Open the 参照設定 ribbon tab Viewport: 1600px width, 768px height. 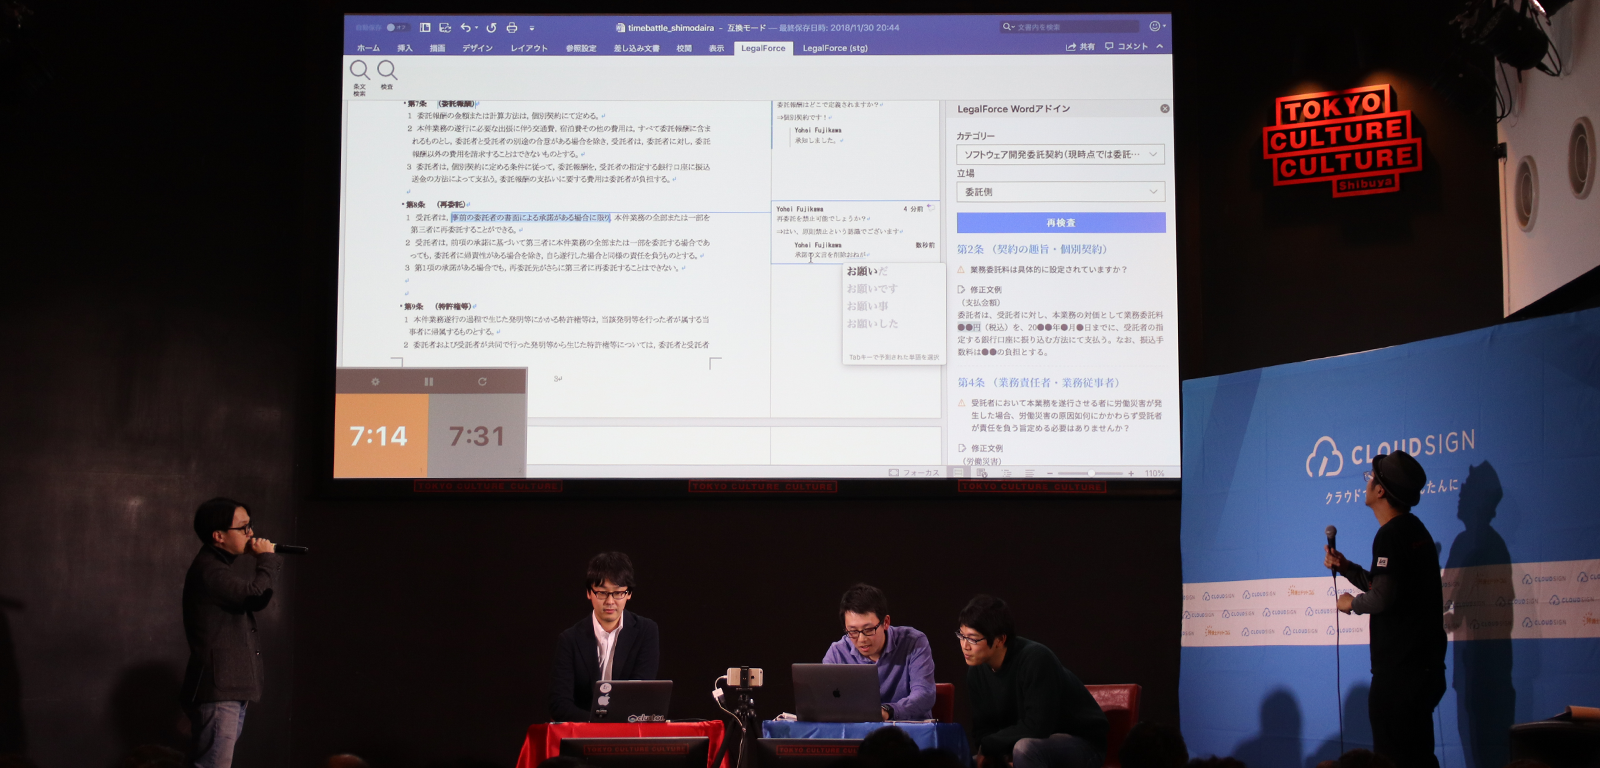[581, 48]
